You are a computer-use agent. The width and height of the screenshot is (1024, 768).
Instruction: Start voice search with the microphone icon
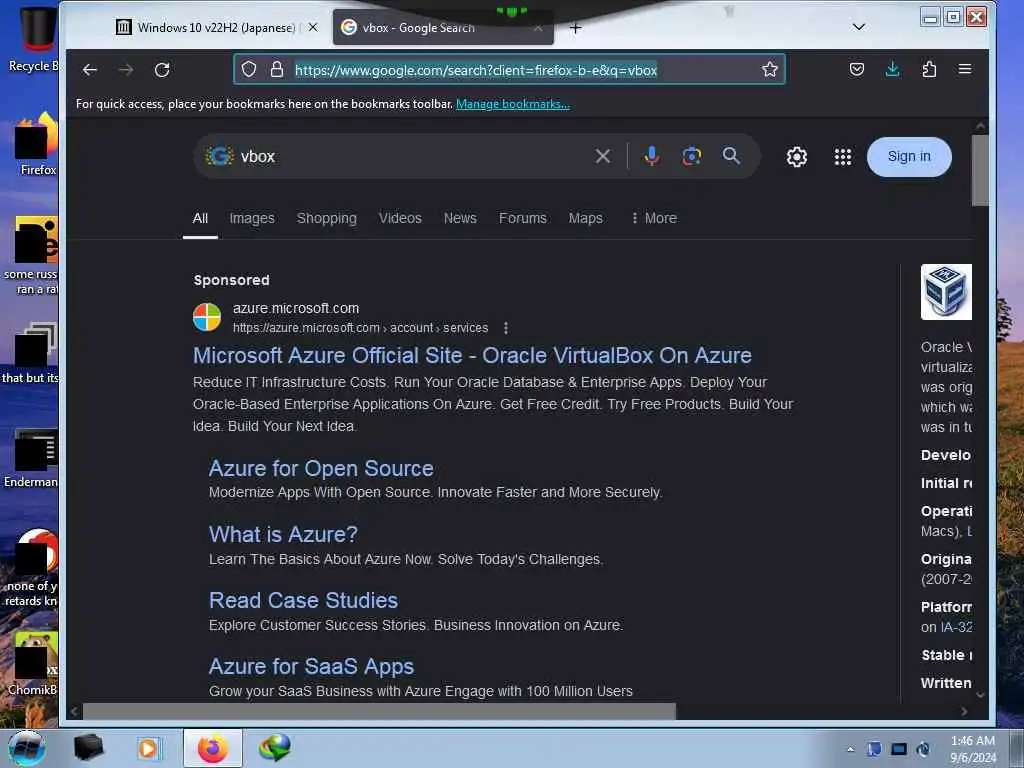[x=651, y=156]
